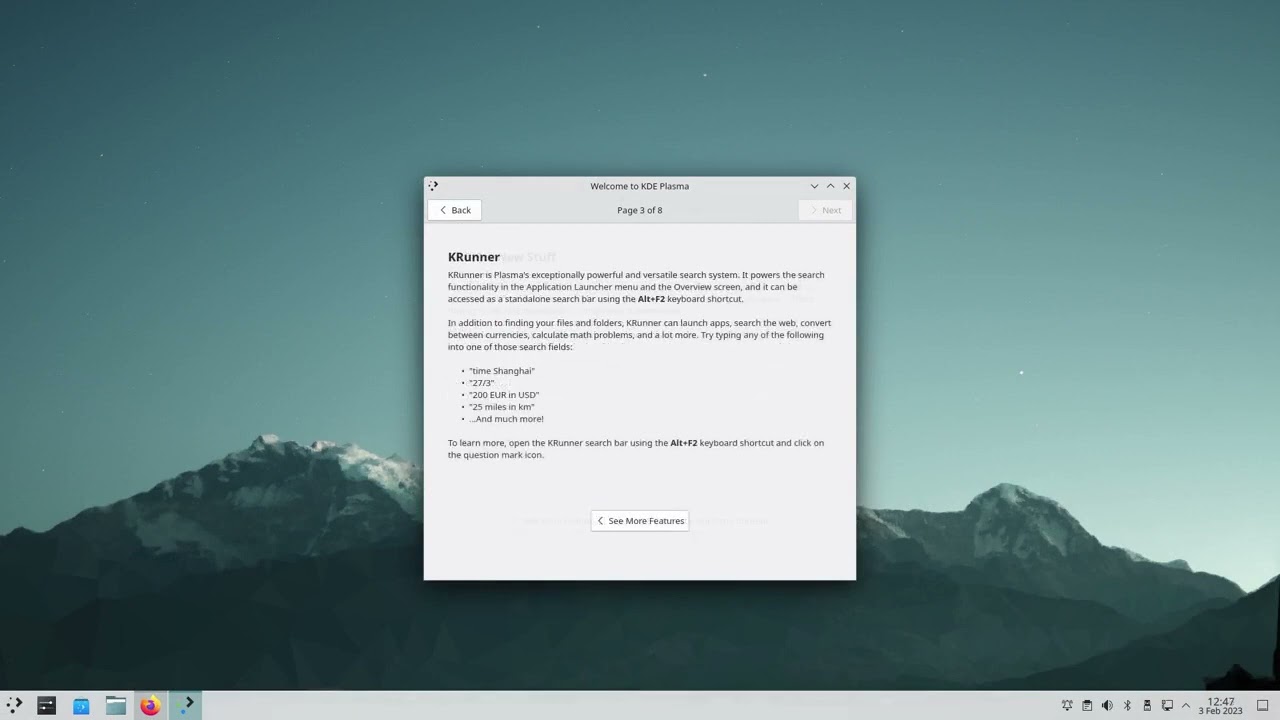The image size is (1280, 720).
Task: Open the audio volume tray icon
Action: coord(1107,706)
